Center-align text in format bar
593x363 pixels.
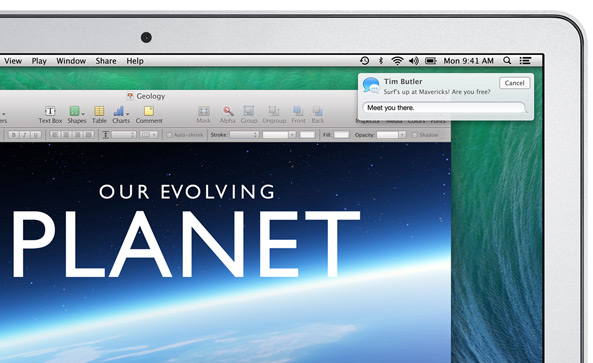(66, 135)
